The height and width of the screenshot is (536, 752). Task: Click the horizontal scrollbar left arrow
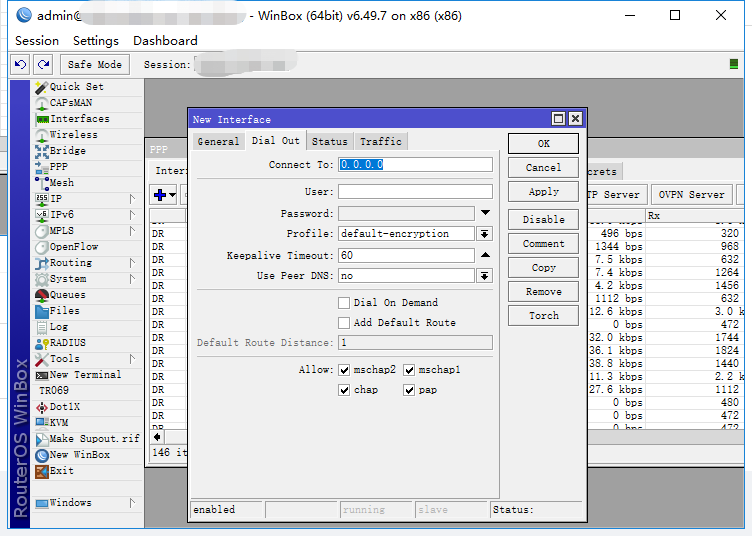coord(157,437)
